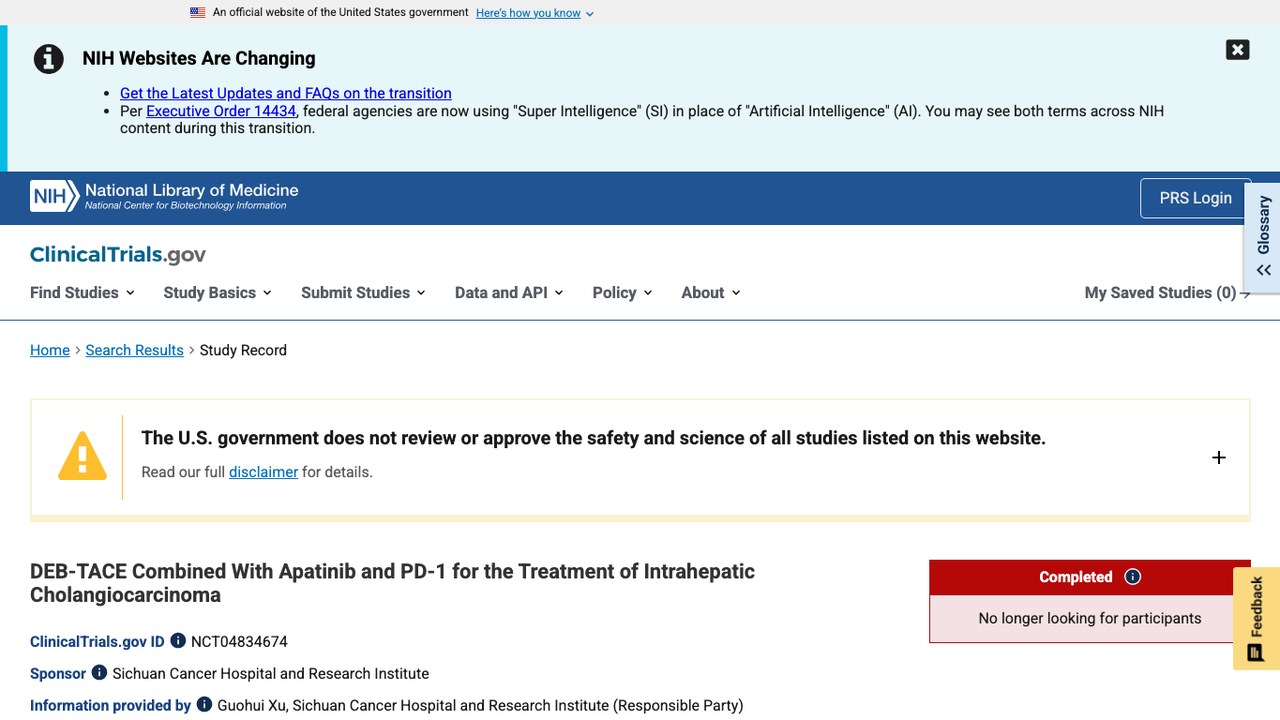This screenshot has width=1280, height=720.
Task: Open the full disclaimer link
Action: coord(263,472)
